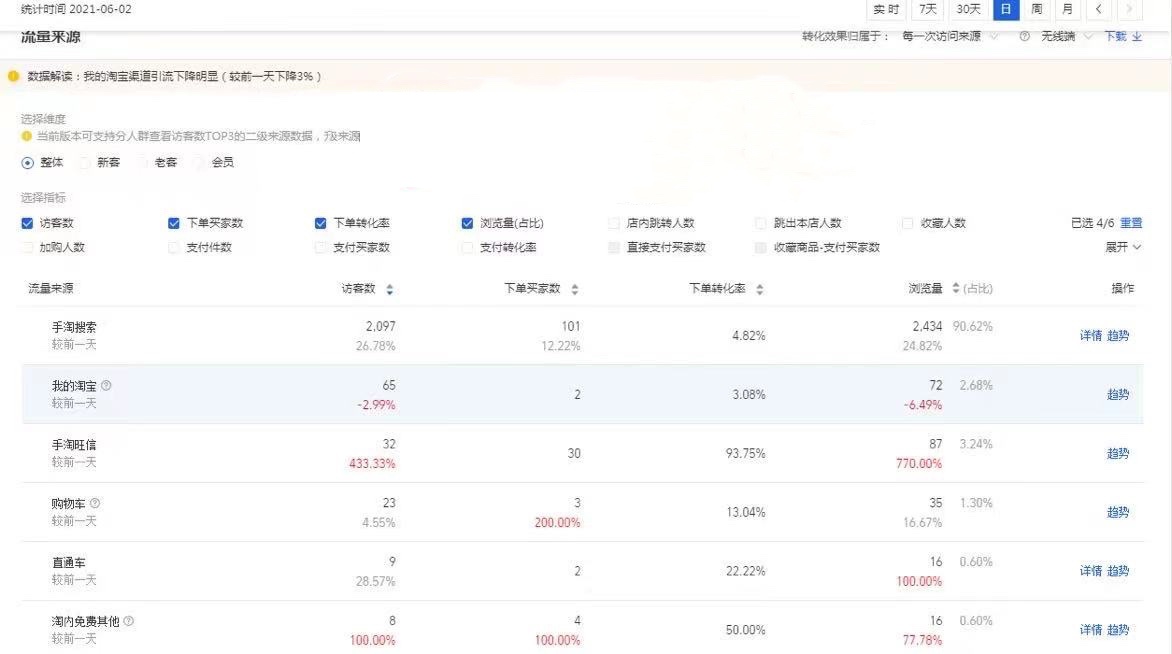Sort table by 访客数 column arrows
Screen dimensions: 1172x654
tap(389, 289)
